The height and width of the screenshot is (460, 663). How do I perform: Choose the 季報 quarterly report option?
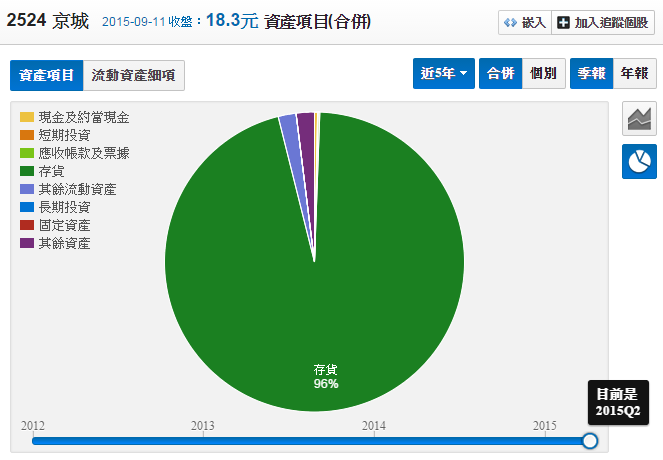[x=591, y=74]
